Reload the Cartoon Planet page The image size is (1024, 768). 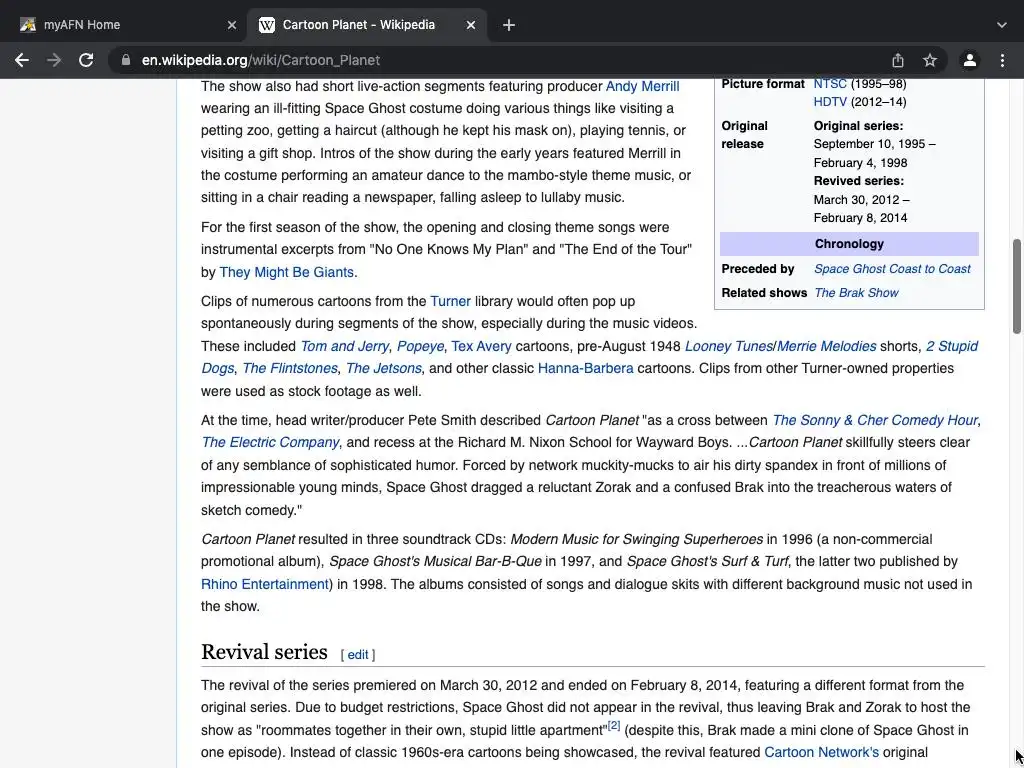coord(86,60)
